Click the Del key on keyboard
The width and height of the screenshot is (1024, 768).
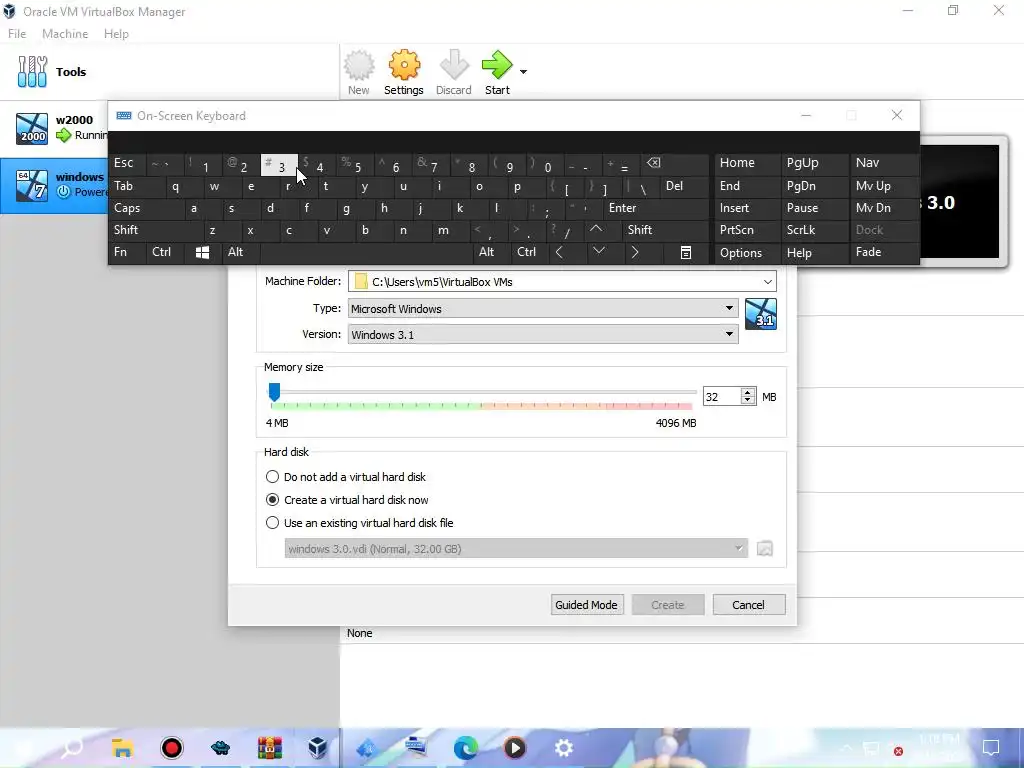[684, 186]
